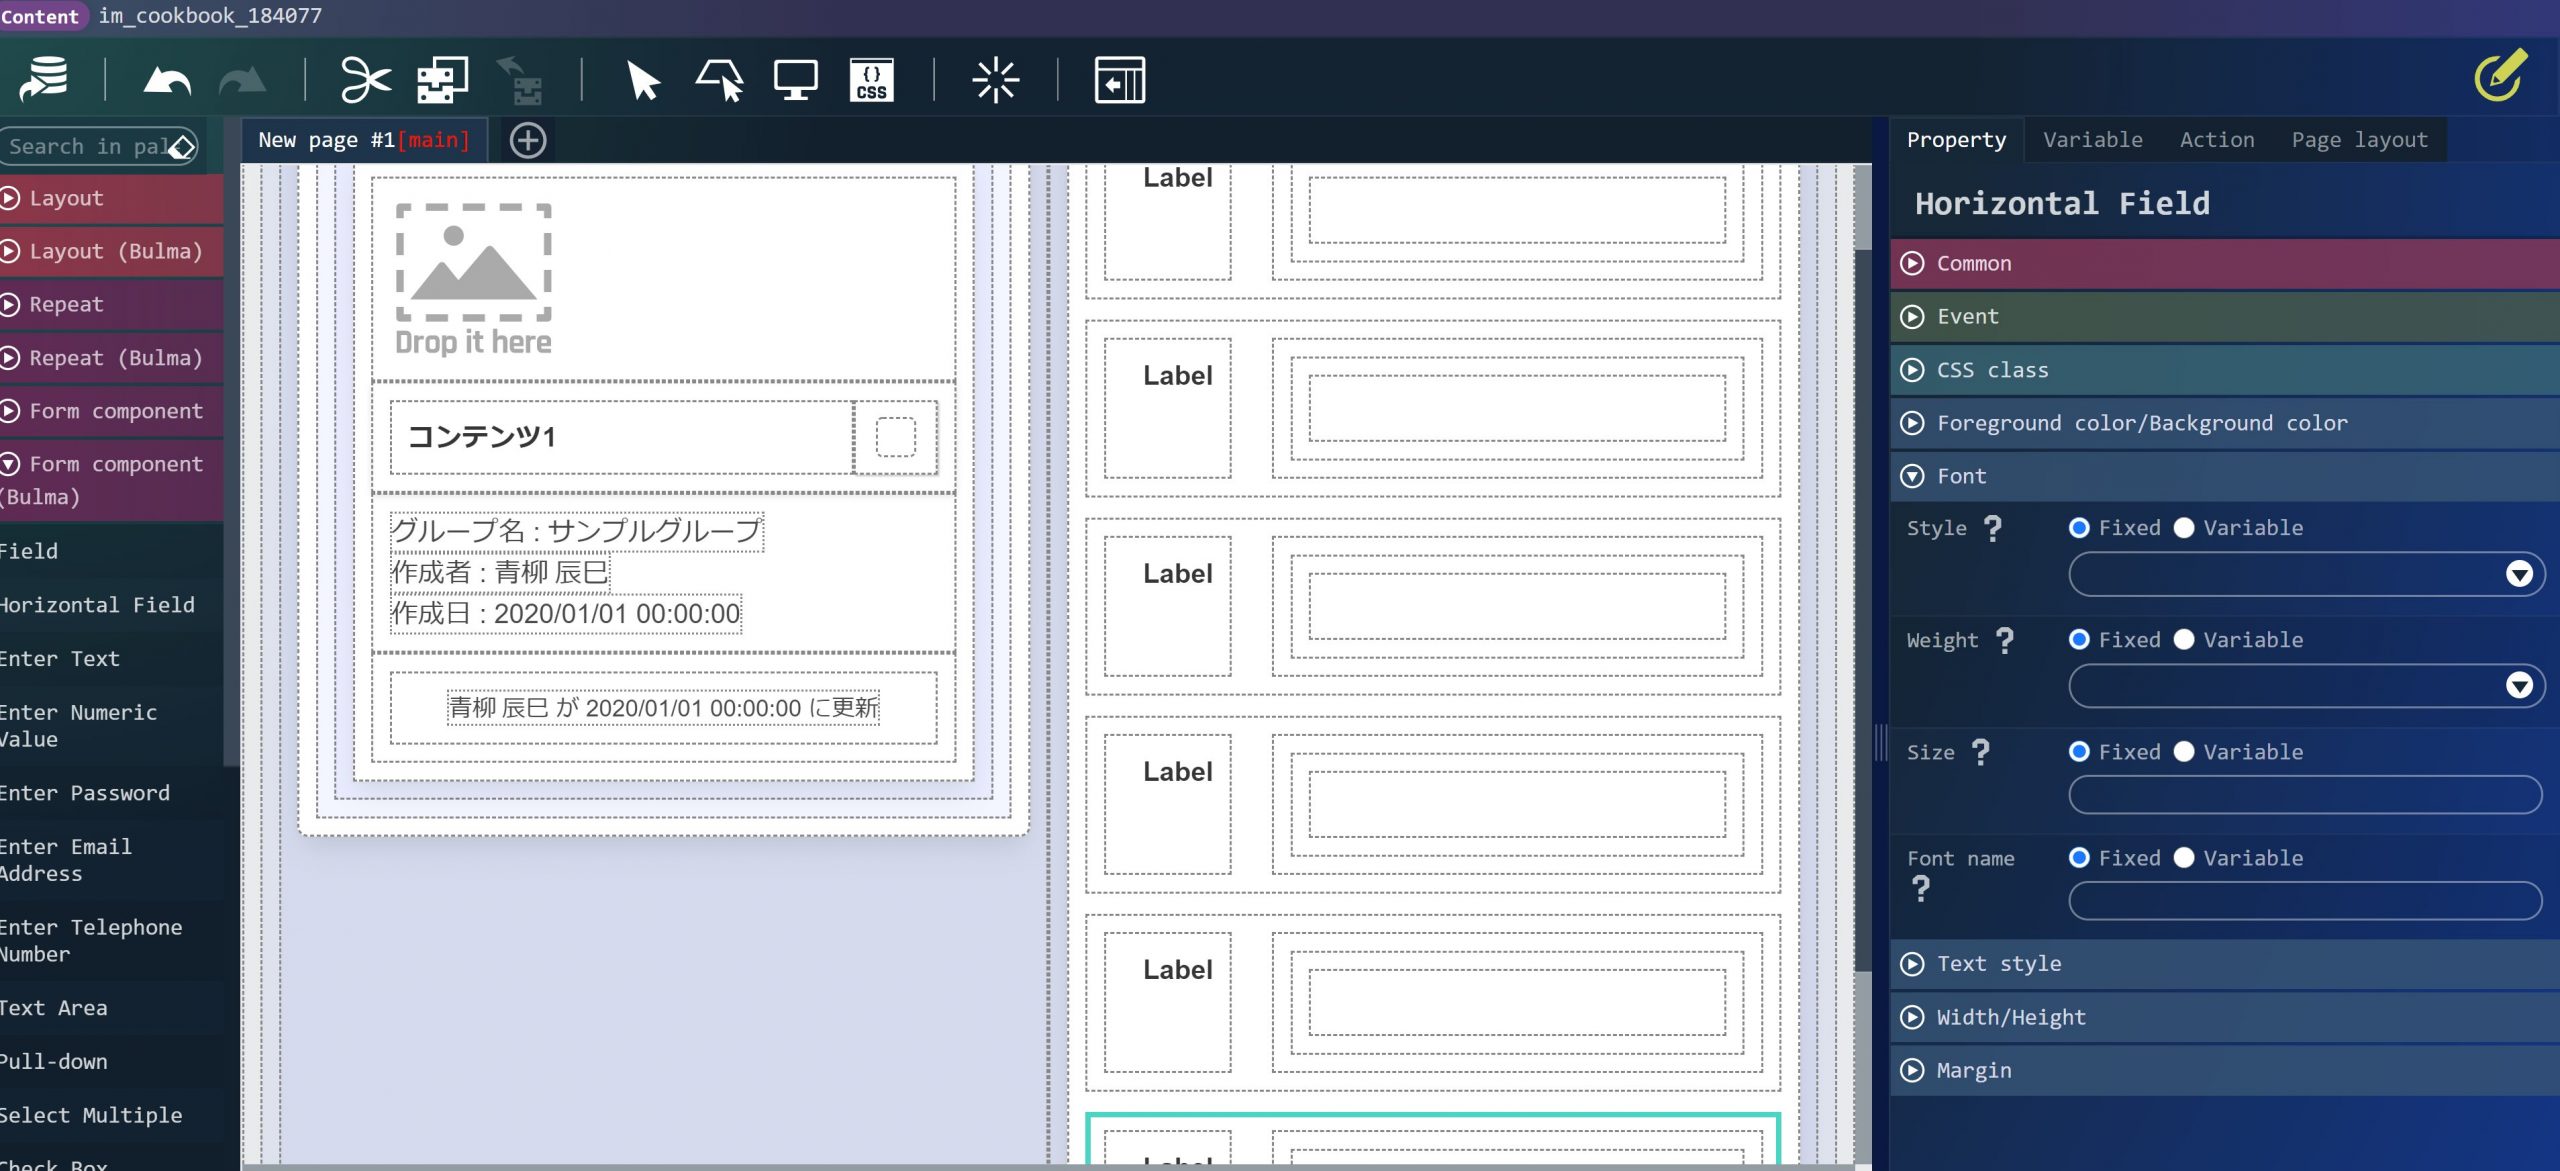Image resolution: width=2560 pixels, height=1171 pixels.
Task: Select Variable radio for font Style
Action: tap(2184, 528)
